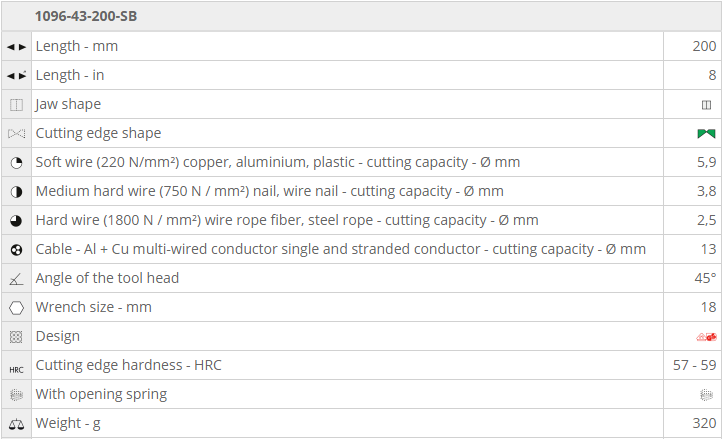
Task: Click the Jaw shape row icon
Action: [x=16, y=105]
